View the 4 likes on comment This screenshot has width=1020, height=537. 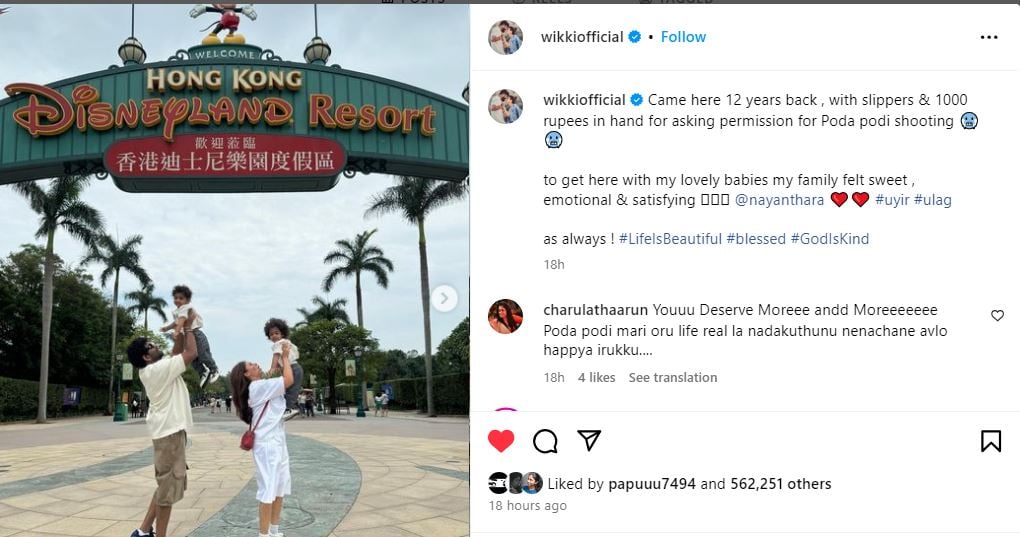tap(597, 378)
